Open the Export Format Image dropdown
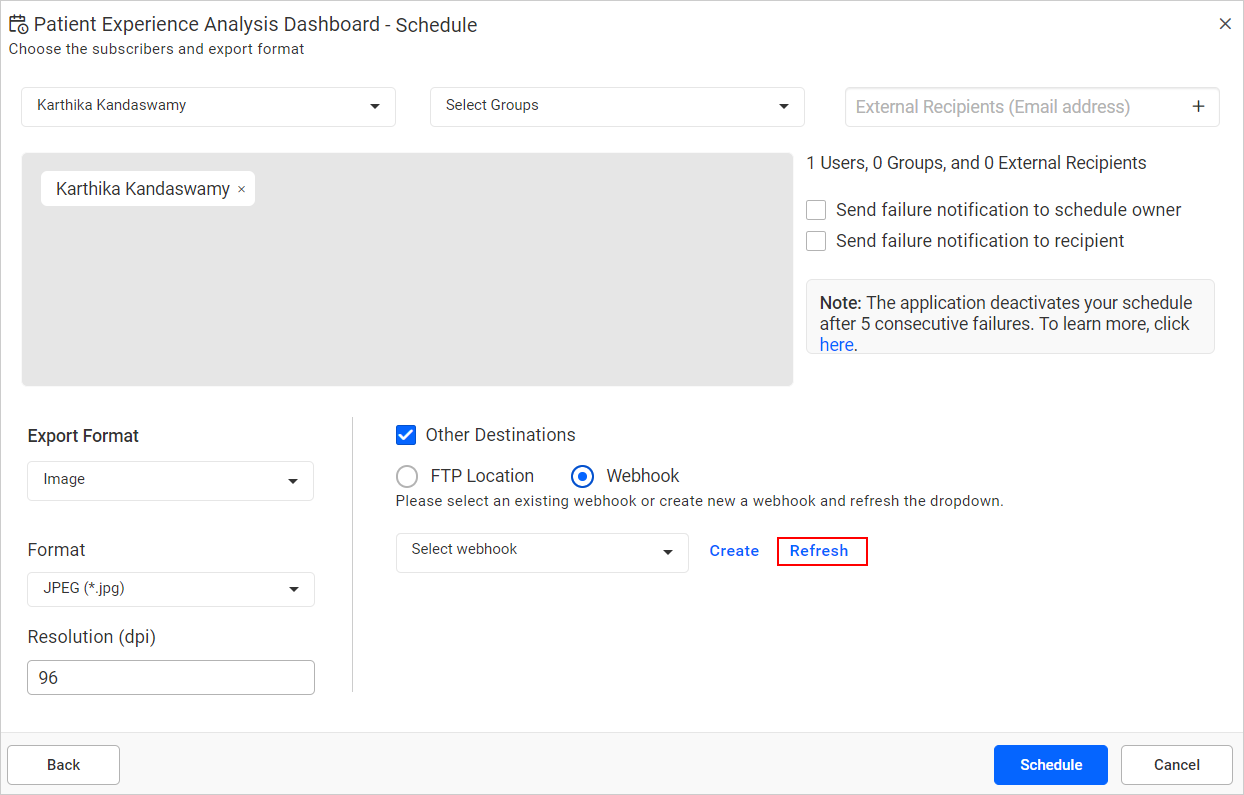 coord(170,480)
